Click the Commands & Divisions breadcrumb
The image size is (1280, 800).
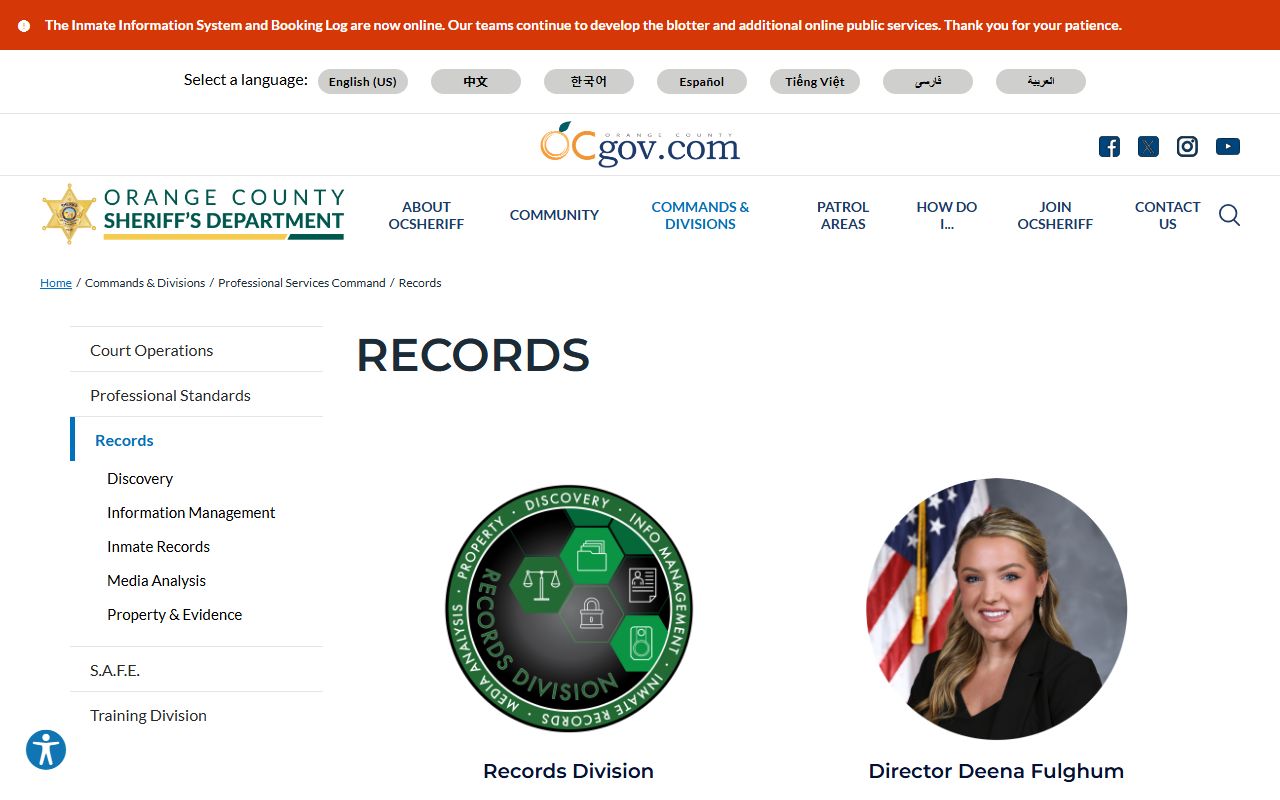click(145, 283)
